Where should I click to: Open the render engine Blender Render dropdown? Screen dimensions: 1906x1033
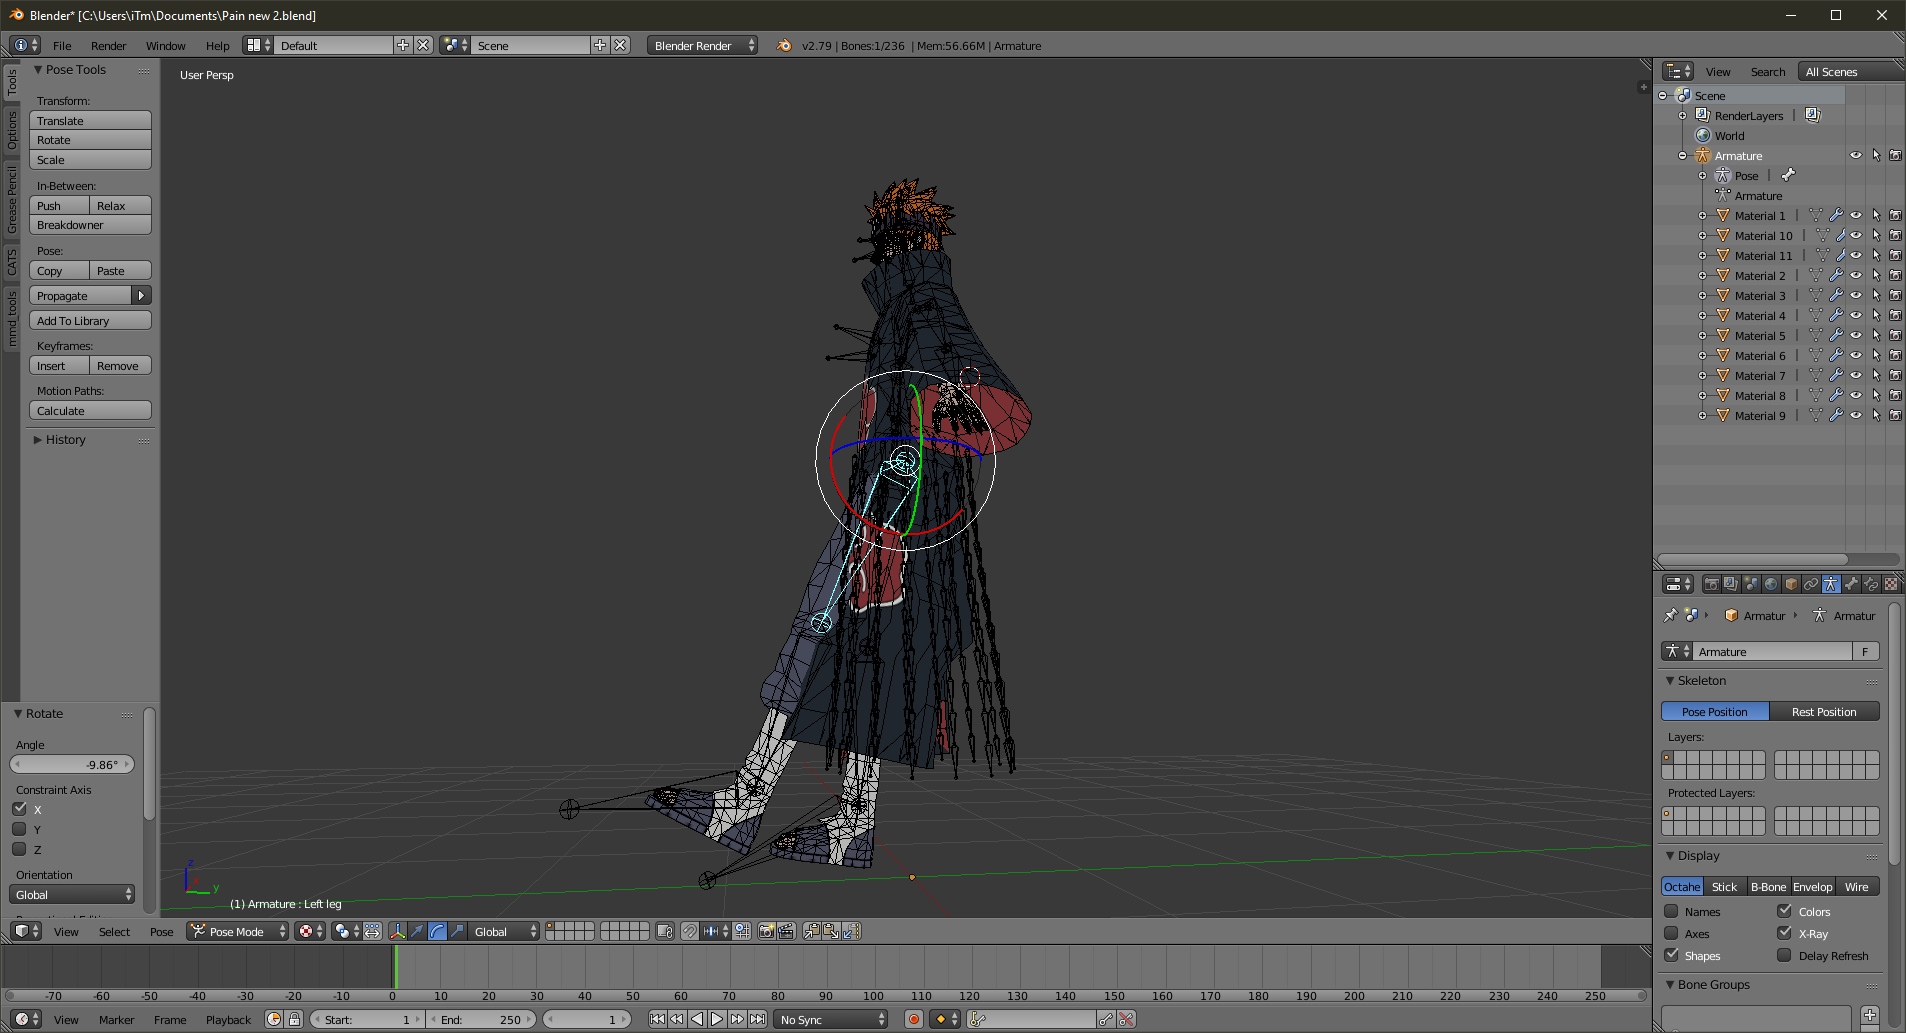point(702,46)
